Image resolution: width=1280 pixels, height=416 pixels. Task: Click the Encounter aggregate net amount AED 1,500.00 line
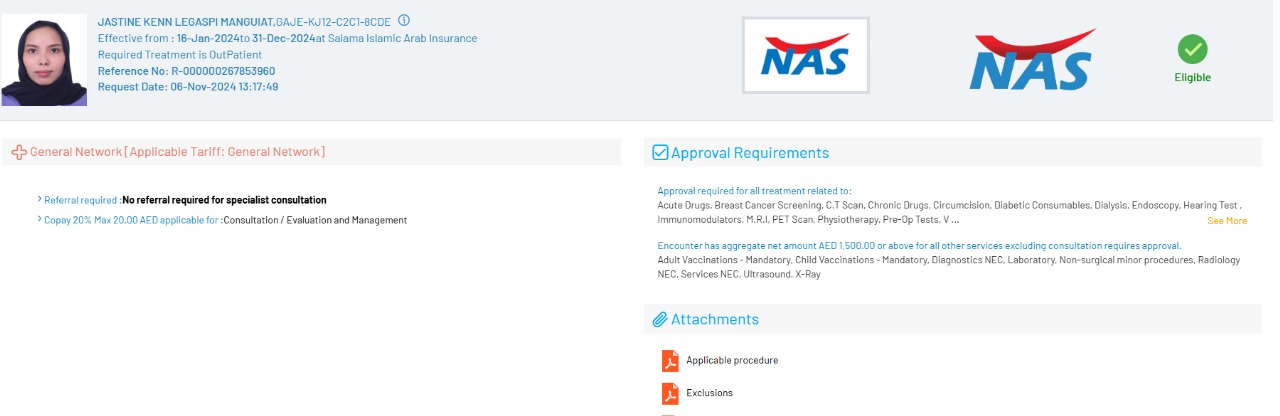coord(919,246)
